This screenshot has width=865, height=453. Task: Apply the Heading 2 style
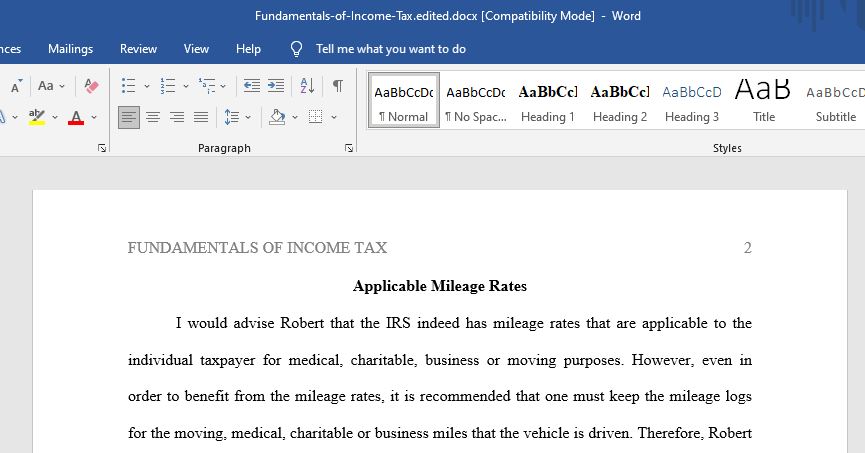[x=620, y=100]
